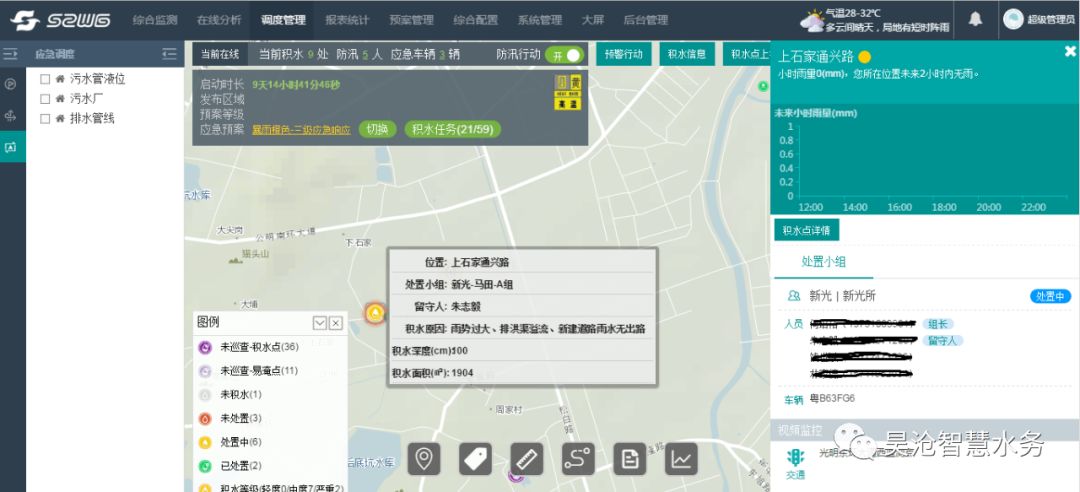Click the 预警行动 button
The height and width of the screenshot is (492, 1080).
pyautogui.click(x=623, y=54)
